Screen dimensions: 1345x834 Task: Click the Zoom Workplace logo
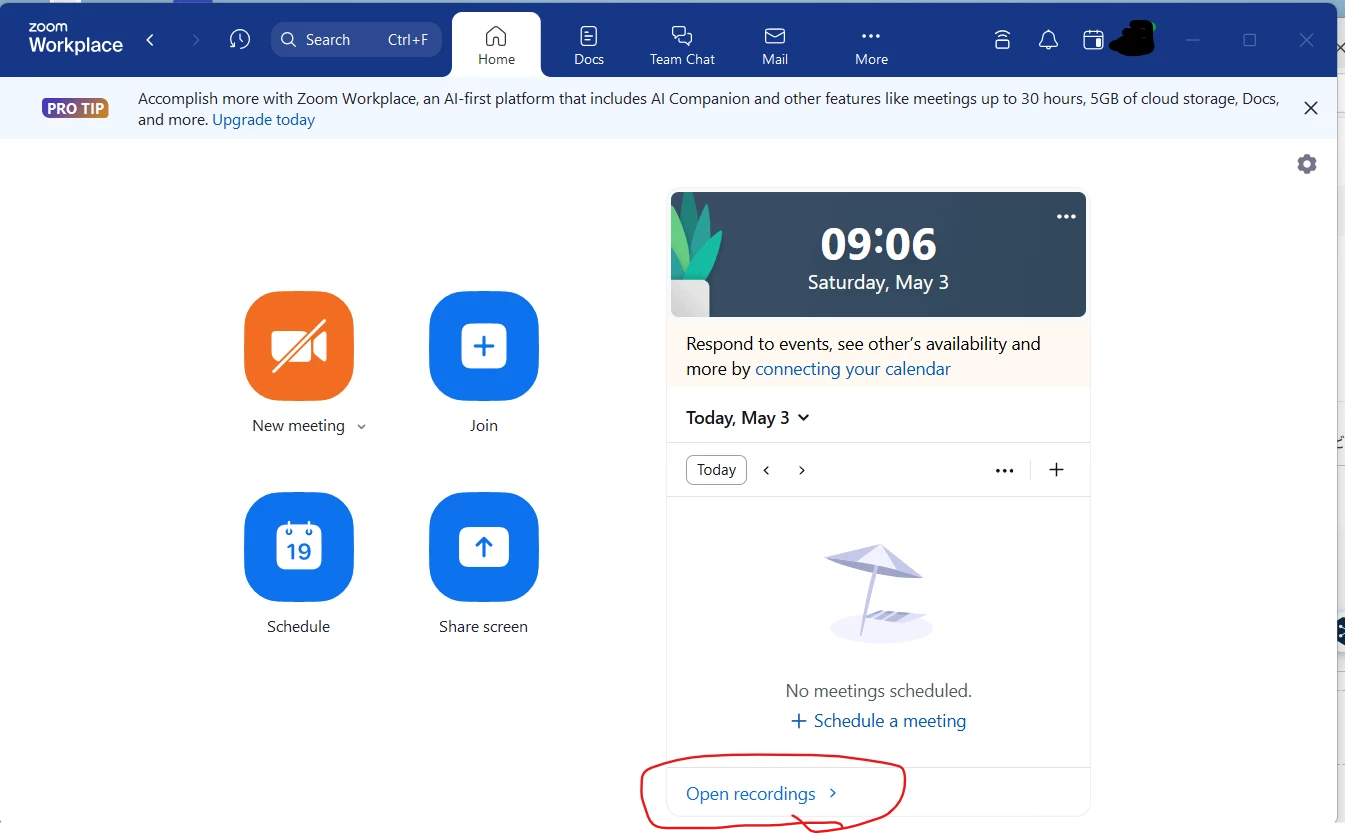(x=75, y=40)
